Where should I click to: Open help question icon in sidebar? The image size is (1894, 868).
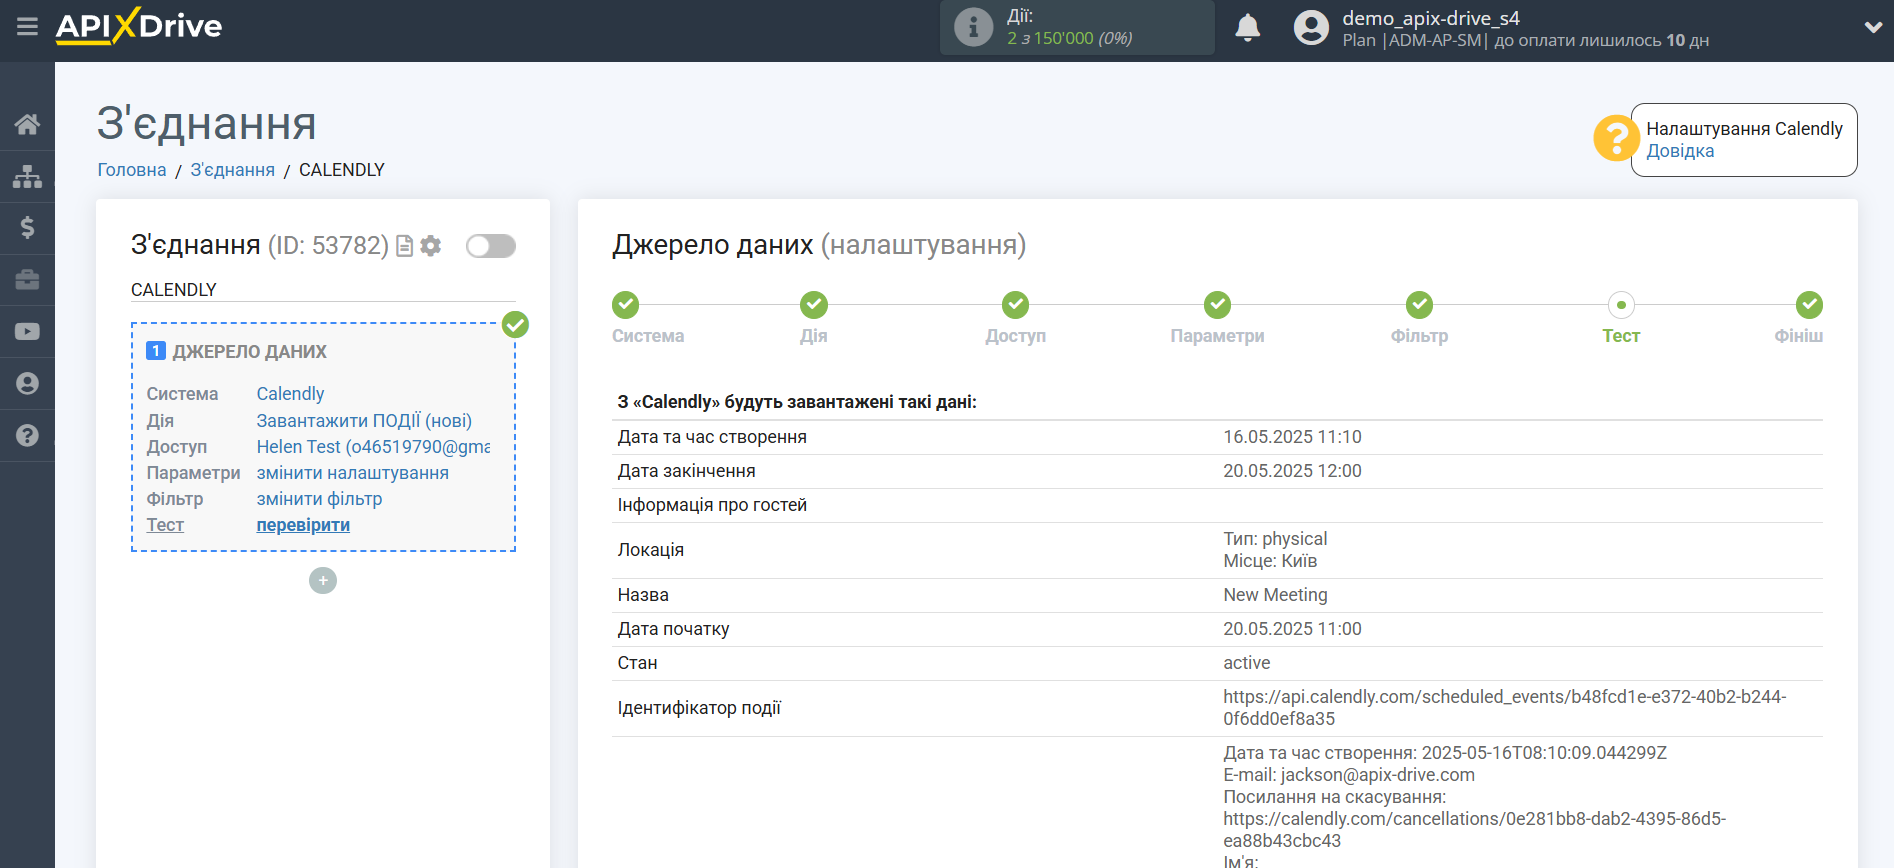pos(27,436)
